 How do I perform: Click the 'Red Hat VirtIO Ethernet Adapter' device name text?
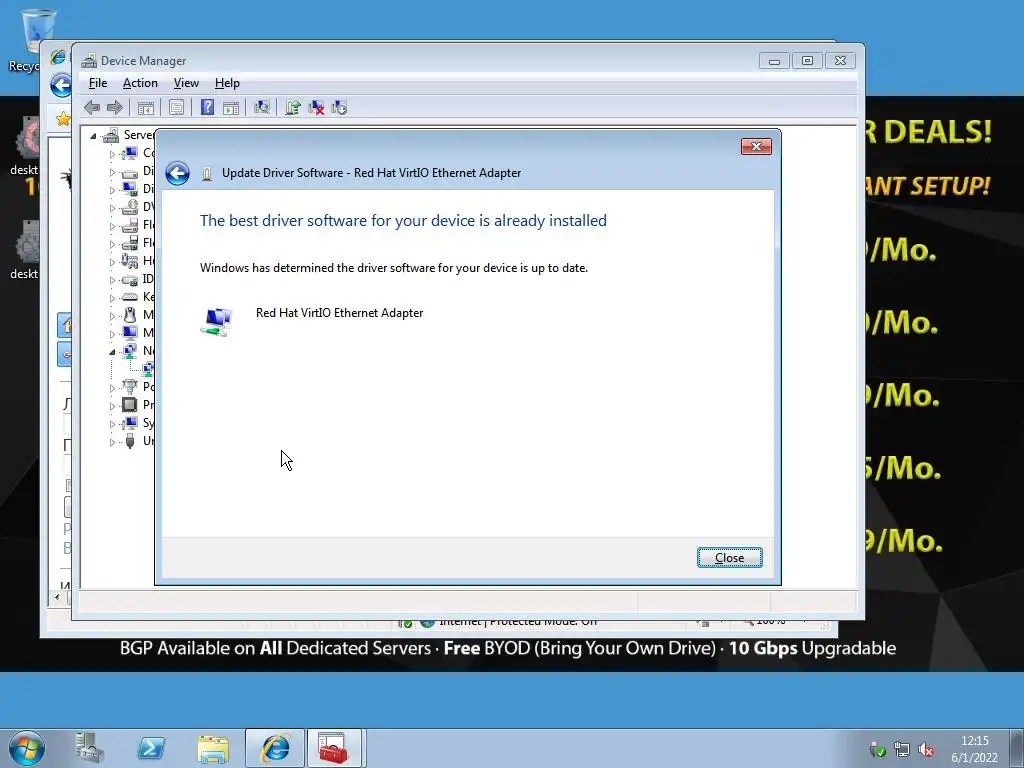pos(340,313)
